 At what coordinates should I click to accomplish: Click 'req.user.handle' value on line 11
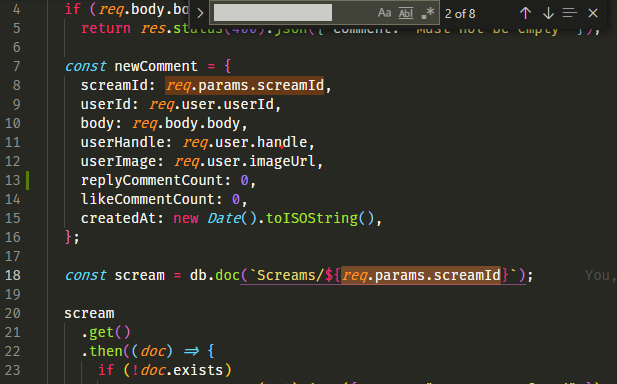click(x=245, y=142)
